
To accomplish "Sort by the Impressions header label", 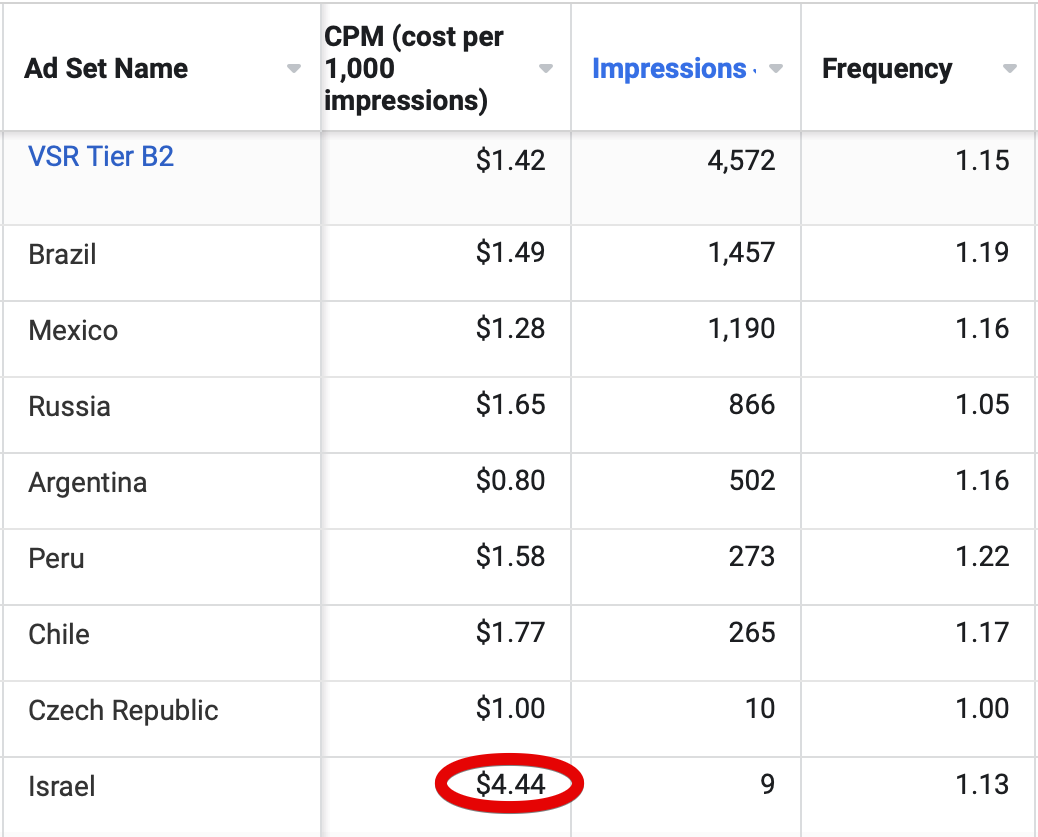I will tap(669, 69).
